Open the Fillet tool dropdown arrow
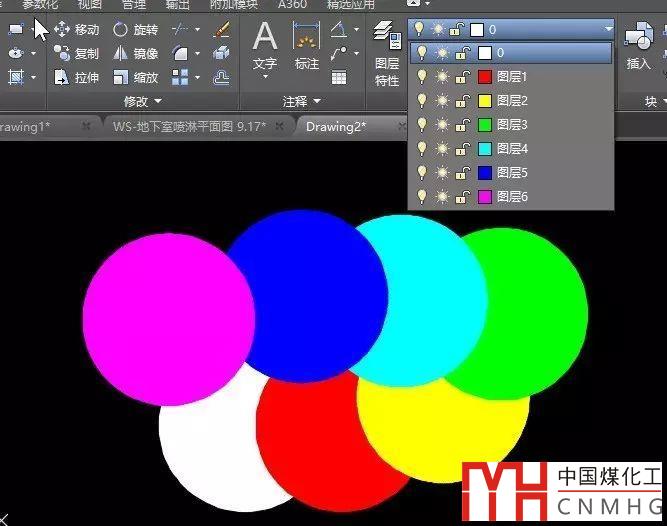 pyautogui.click(x=197, y=54)
